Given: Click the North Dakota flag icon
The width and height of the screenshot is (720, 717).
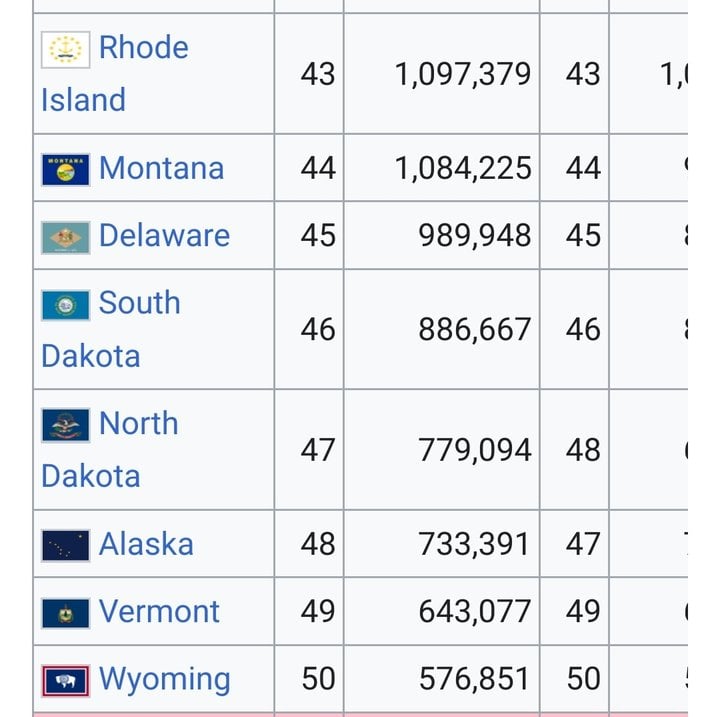Looking at the screenshot, I should tap(66, 425).
